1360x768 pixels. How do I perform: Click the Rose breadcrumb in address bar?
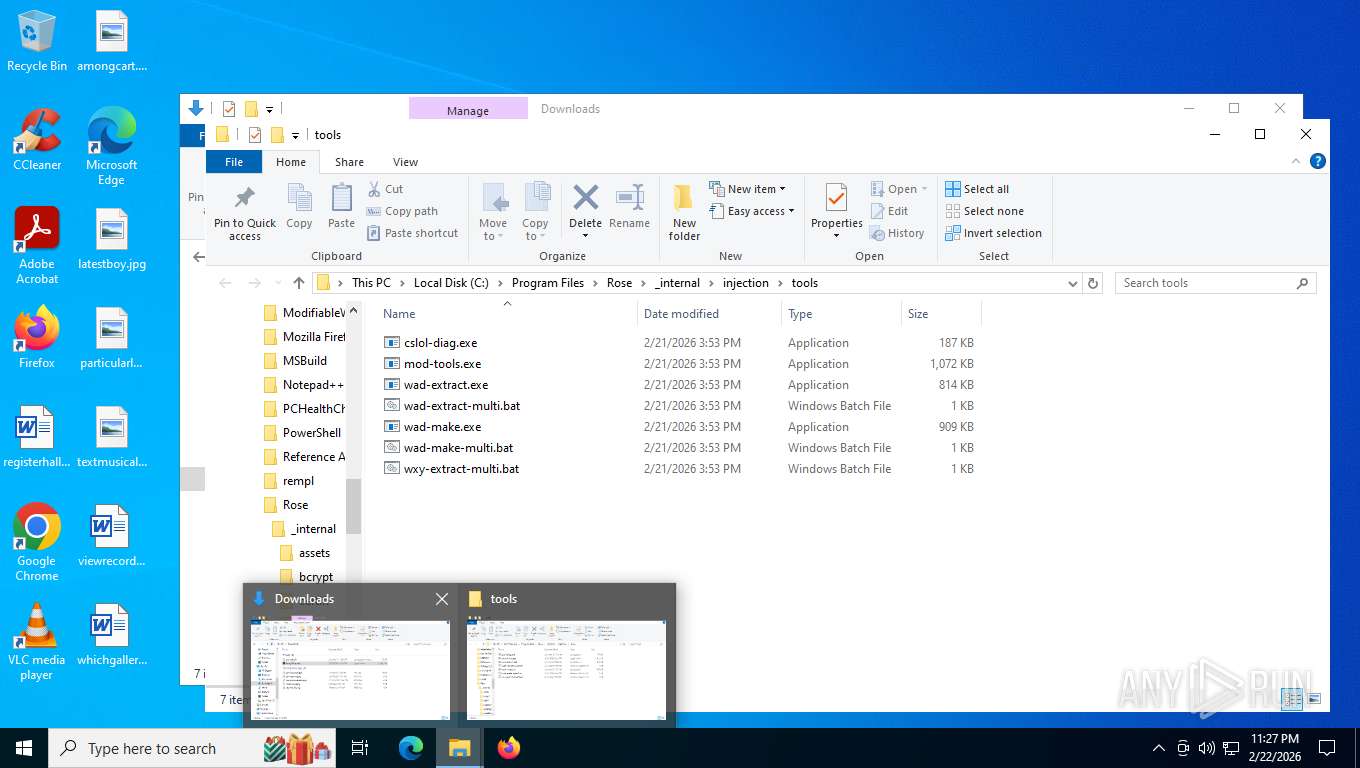tap(620, 283)
